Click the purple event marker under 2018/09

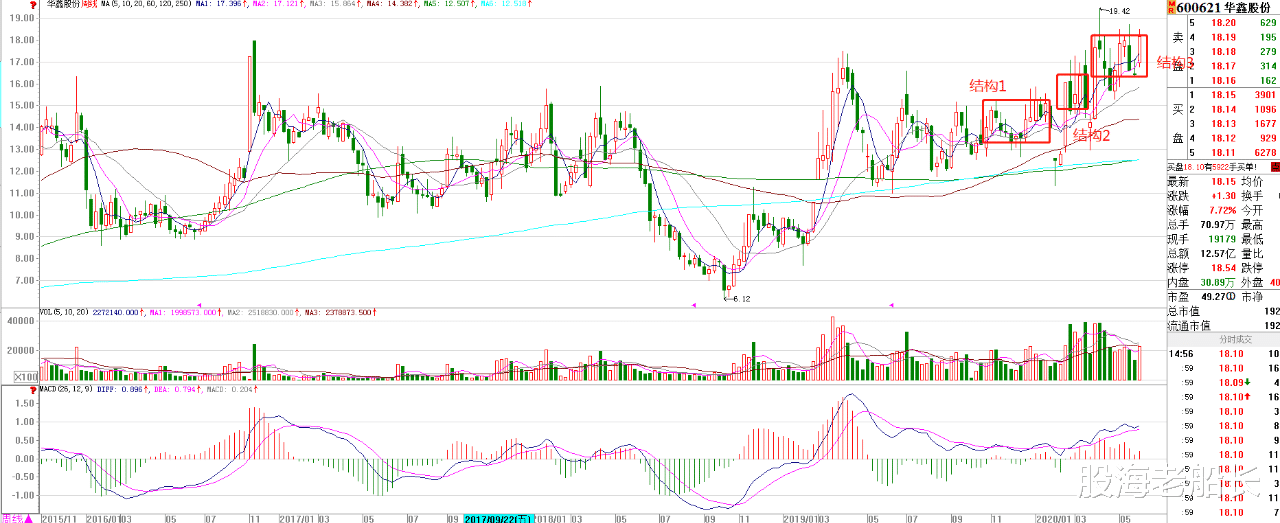tap(696, 304)
